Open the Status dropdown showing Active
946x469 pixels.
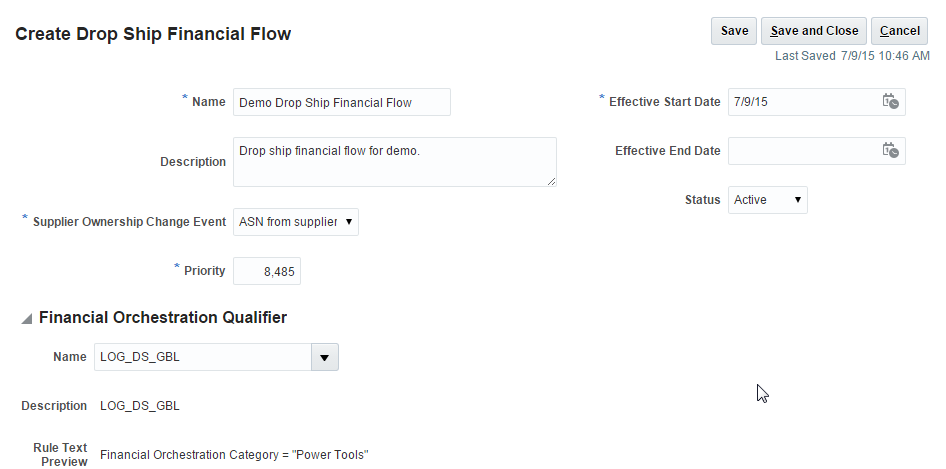pyautogui.click(x=767, y=200)
